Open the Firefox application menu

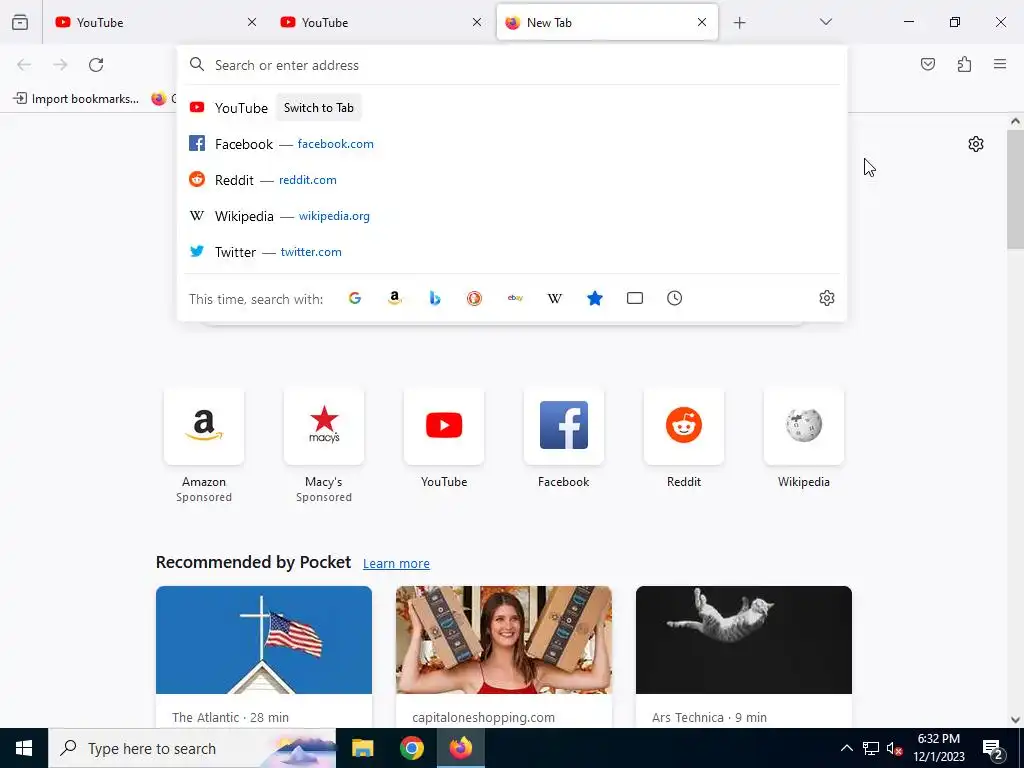click(1000, 64)
